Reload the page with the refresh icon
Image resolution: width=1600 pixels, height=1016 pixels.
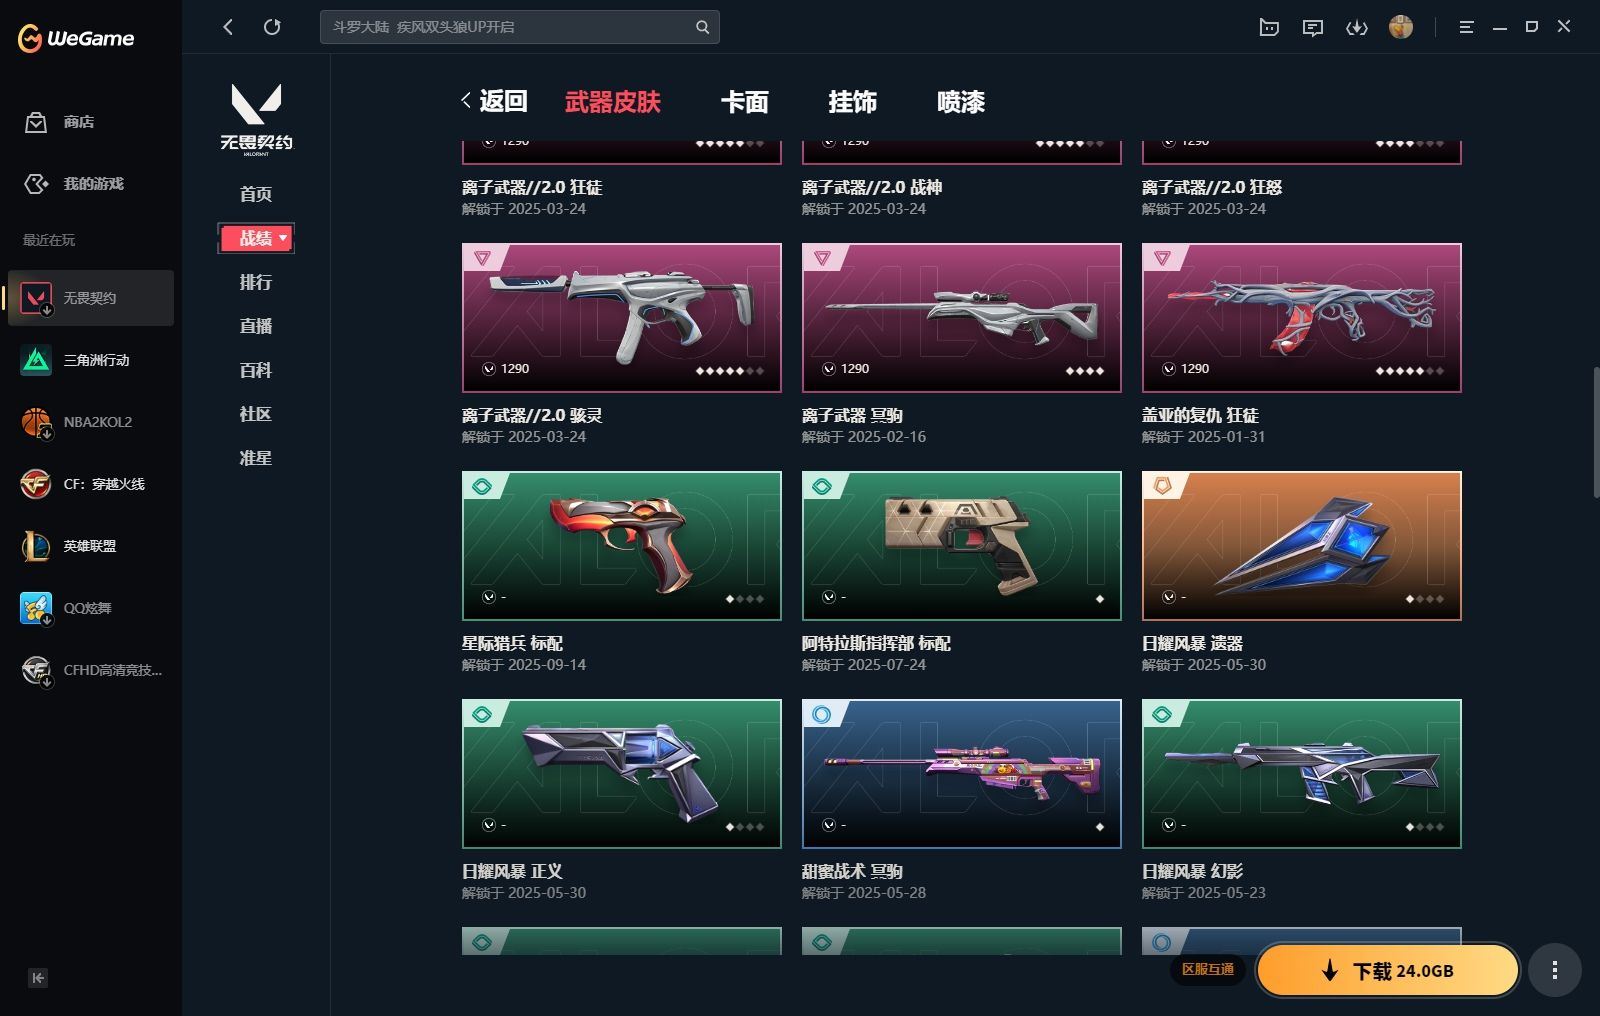[272, 27]
